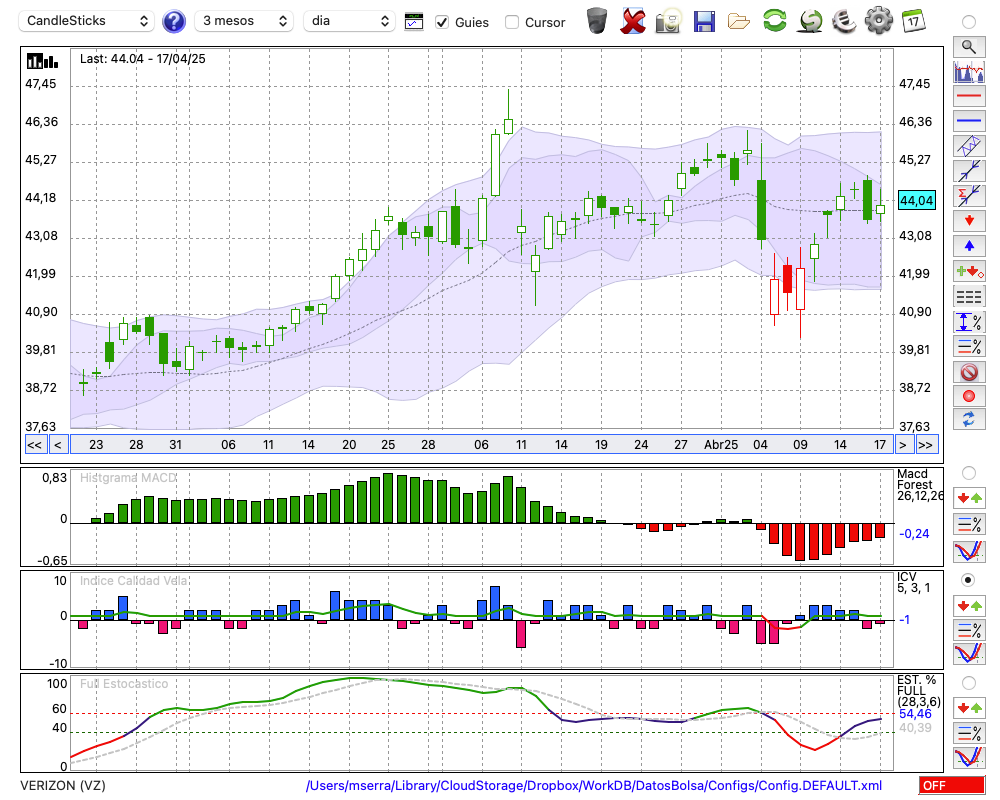Click the Estocastico panel red-green arrows icon

(969, 708)
